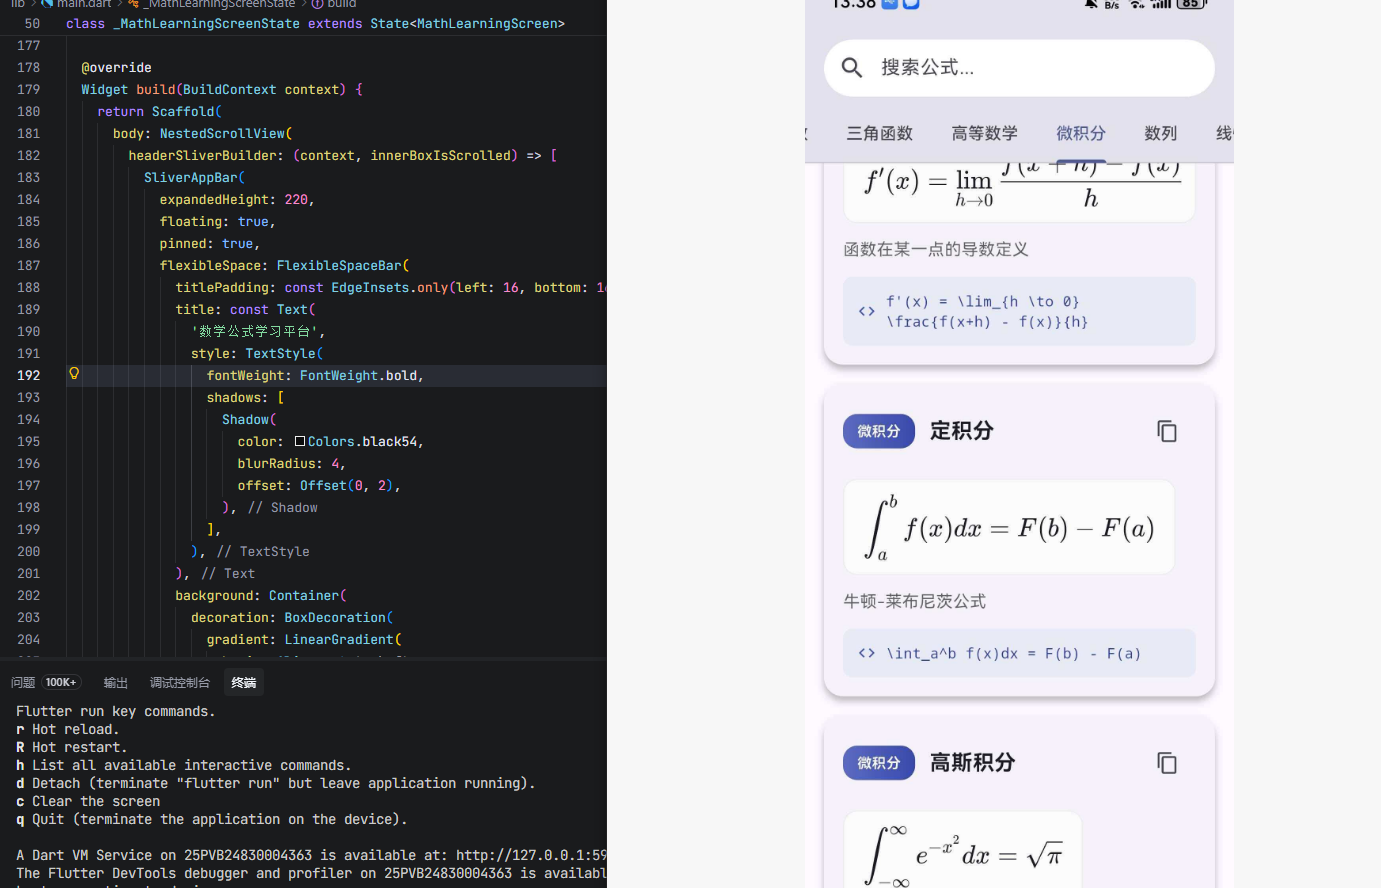The width and height of the screenshot is (1381, 888).
Task: Click code icon beside \int_a^b LaTeX
Action: pos(867,653)
